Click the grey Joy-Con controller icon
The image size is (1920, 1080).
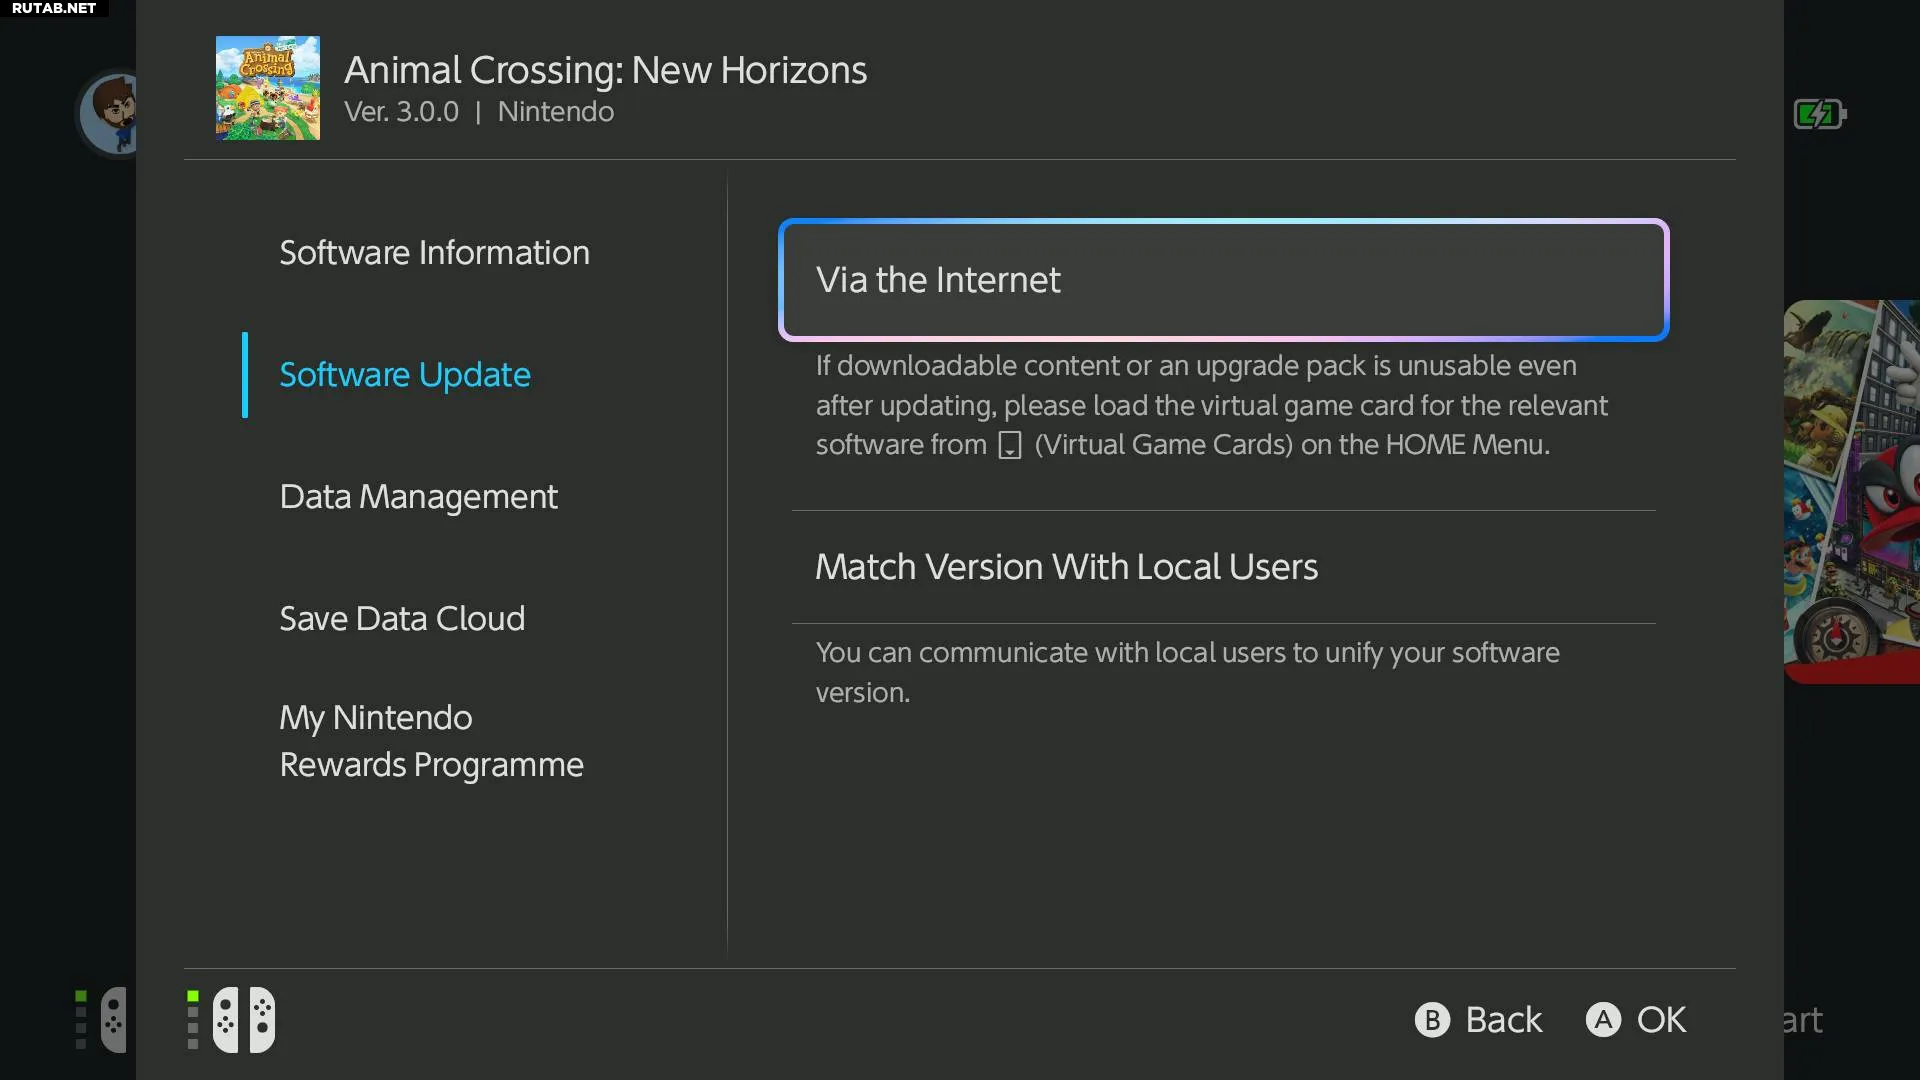tap(113, 1020)
